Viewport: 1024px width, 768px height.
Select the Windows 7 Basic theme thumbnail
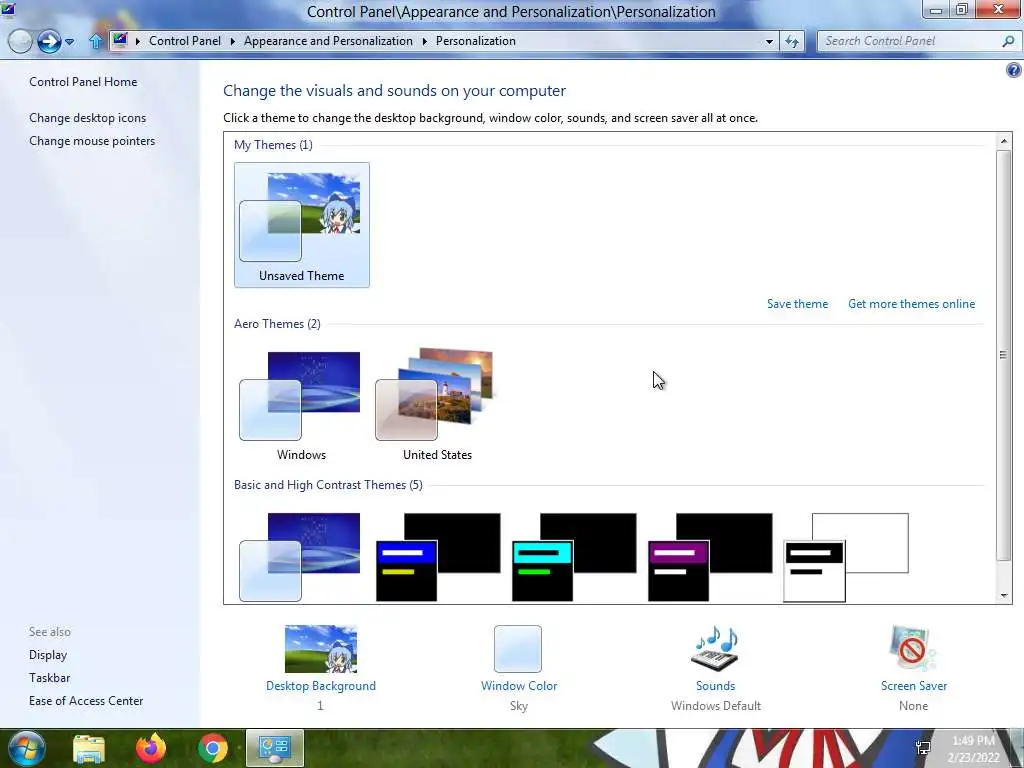300,557
